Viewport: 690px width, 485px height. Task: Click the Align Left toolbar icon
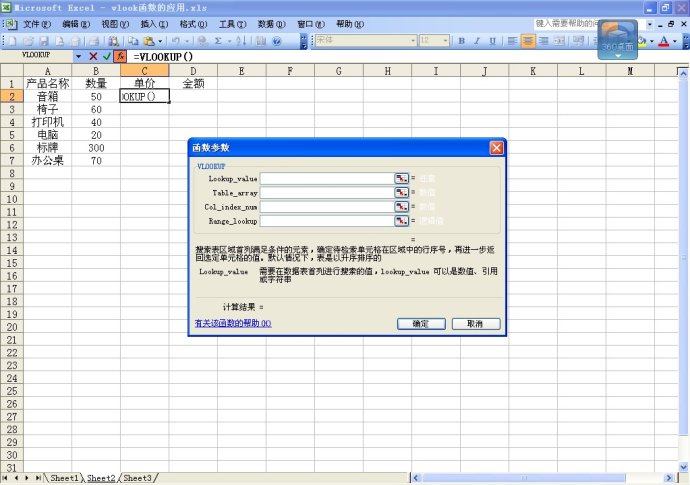(x=512, y=41)
